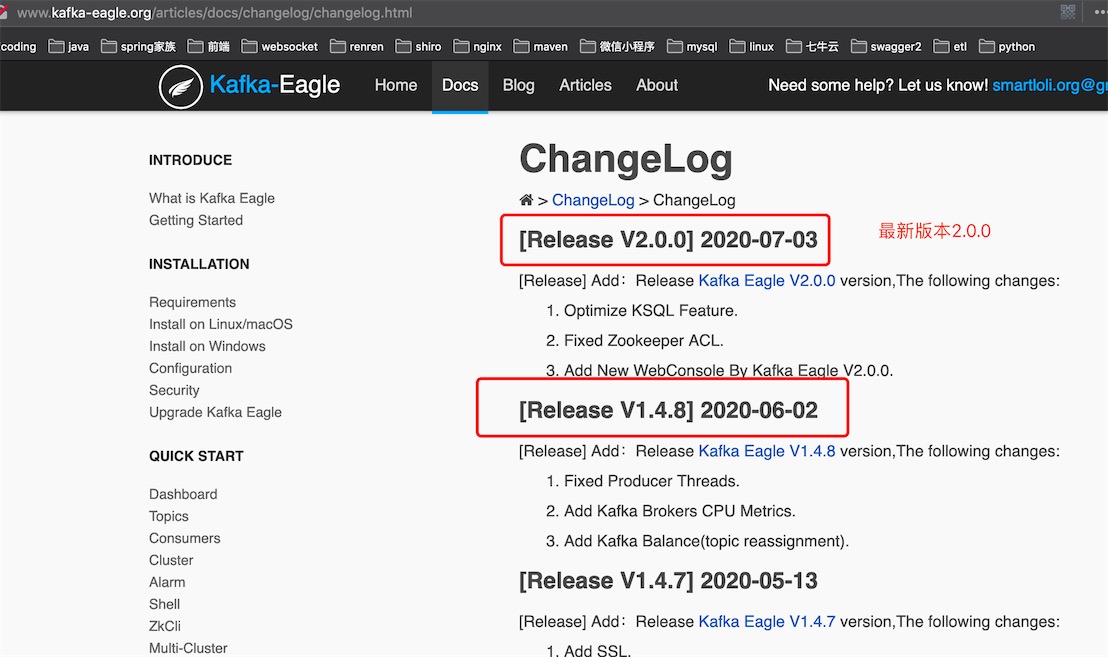This screenshot has height=657, width=1108.
Task: Open Install on Linux/macOS sidebar link
Action: (220, 324)
